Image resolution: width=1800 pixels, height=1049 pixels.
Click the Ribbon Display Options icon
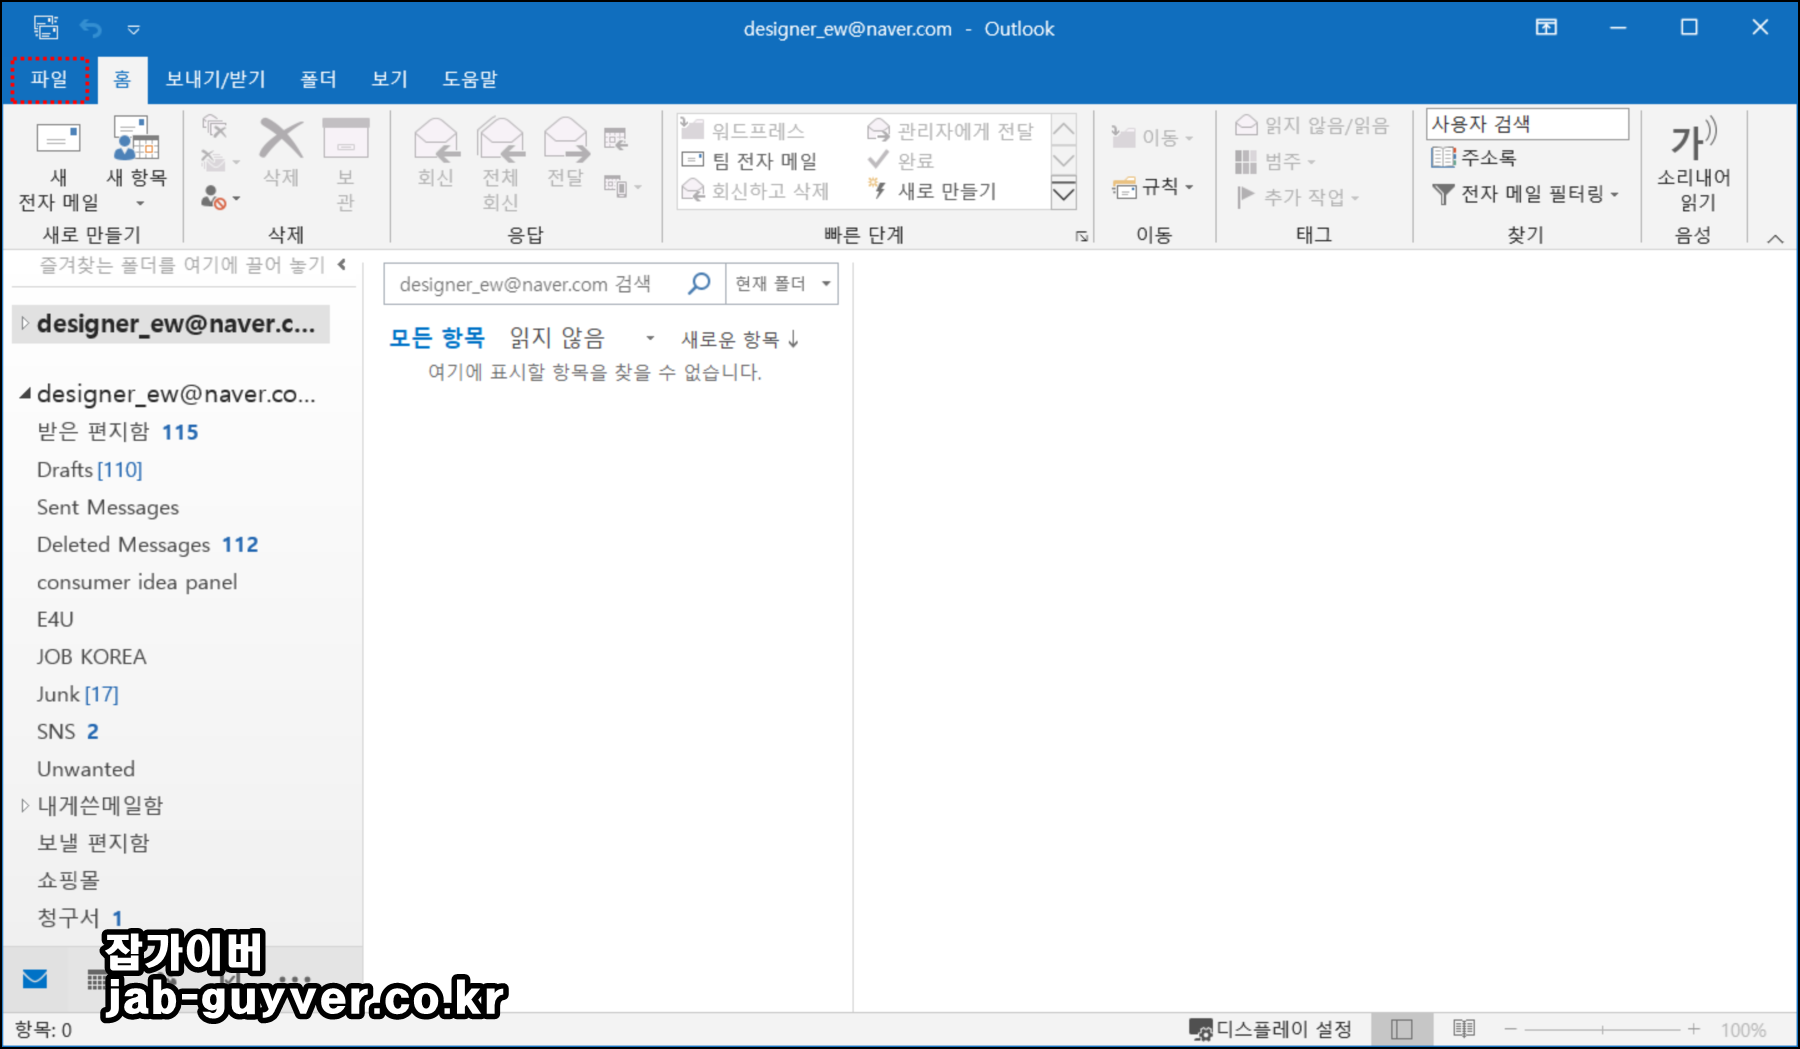(1546, 28)
